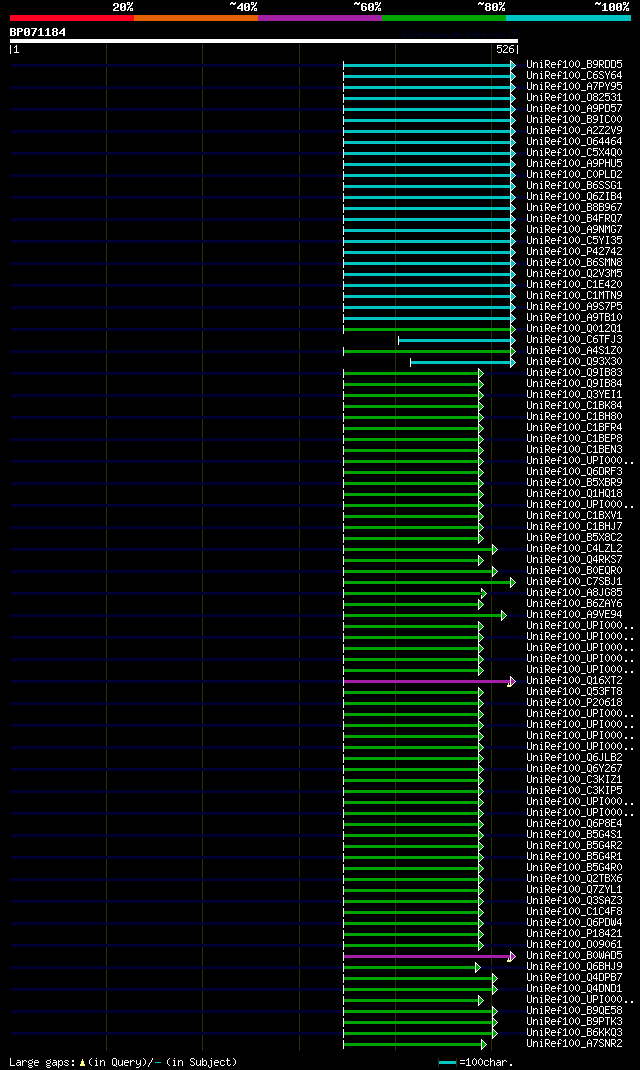Open hit UniRef100_A7PY95
Viewport: 640px width, 1070px height.
tap(574, 87)
